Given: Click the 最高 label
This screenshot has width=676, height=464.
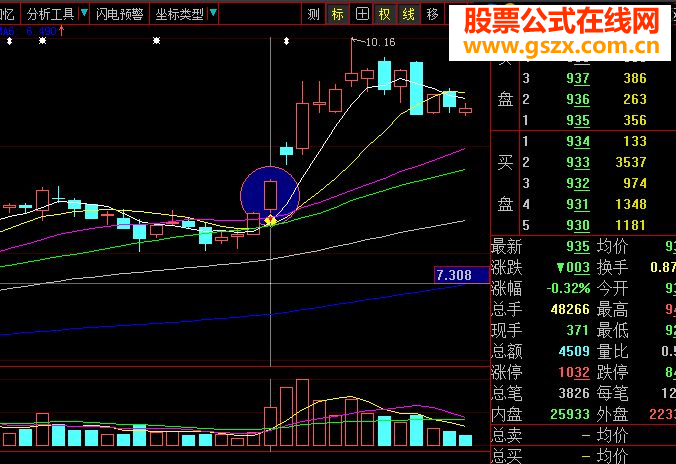Looking at the screenshot, I should [612, 309].
